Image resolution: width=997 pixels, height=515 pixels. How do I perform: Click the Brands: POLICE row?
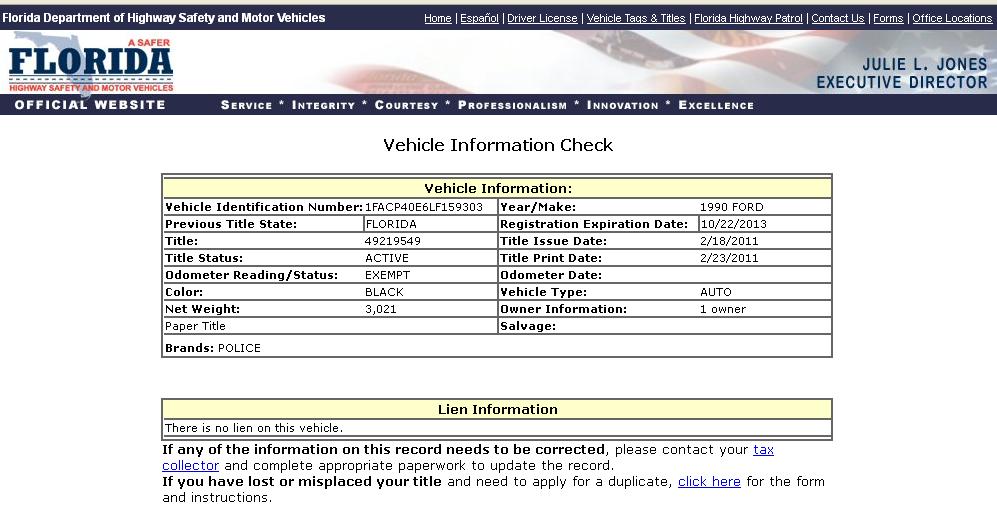pyautogui.click(x=213, y=348)
